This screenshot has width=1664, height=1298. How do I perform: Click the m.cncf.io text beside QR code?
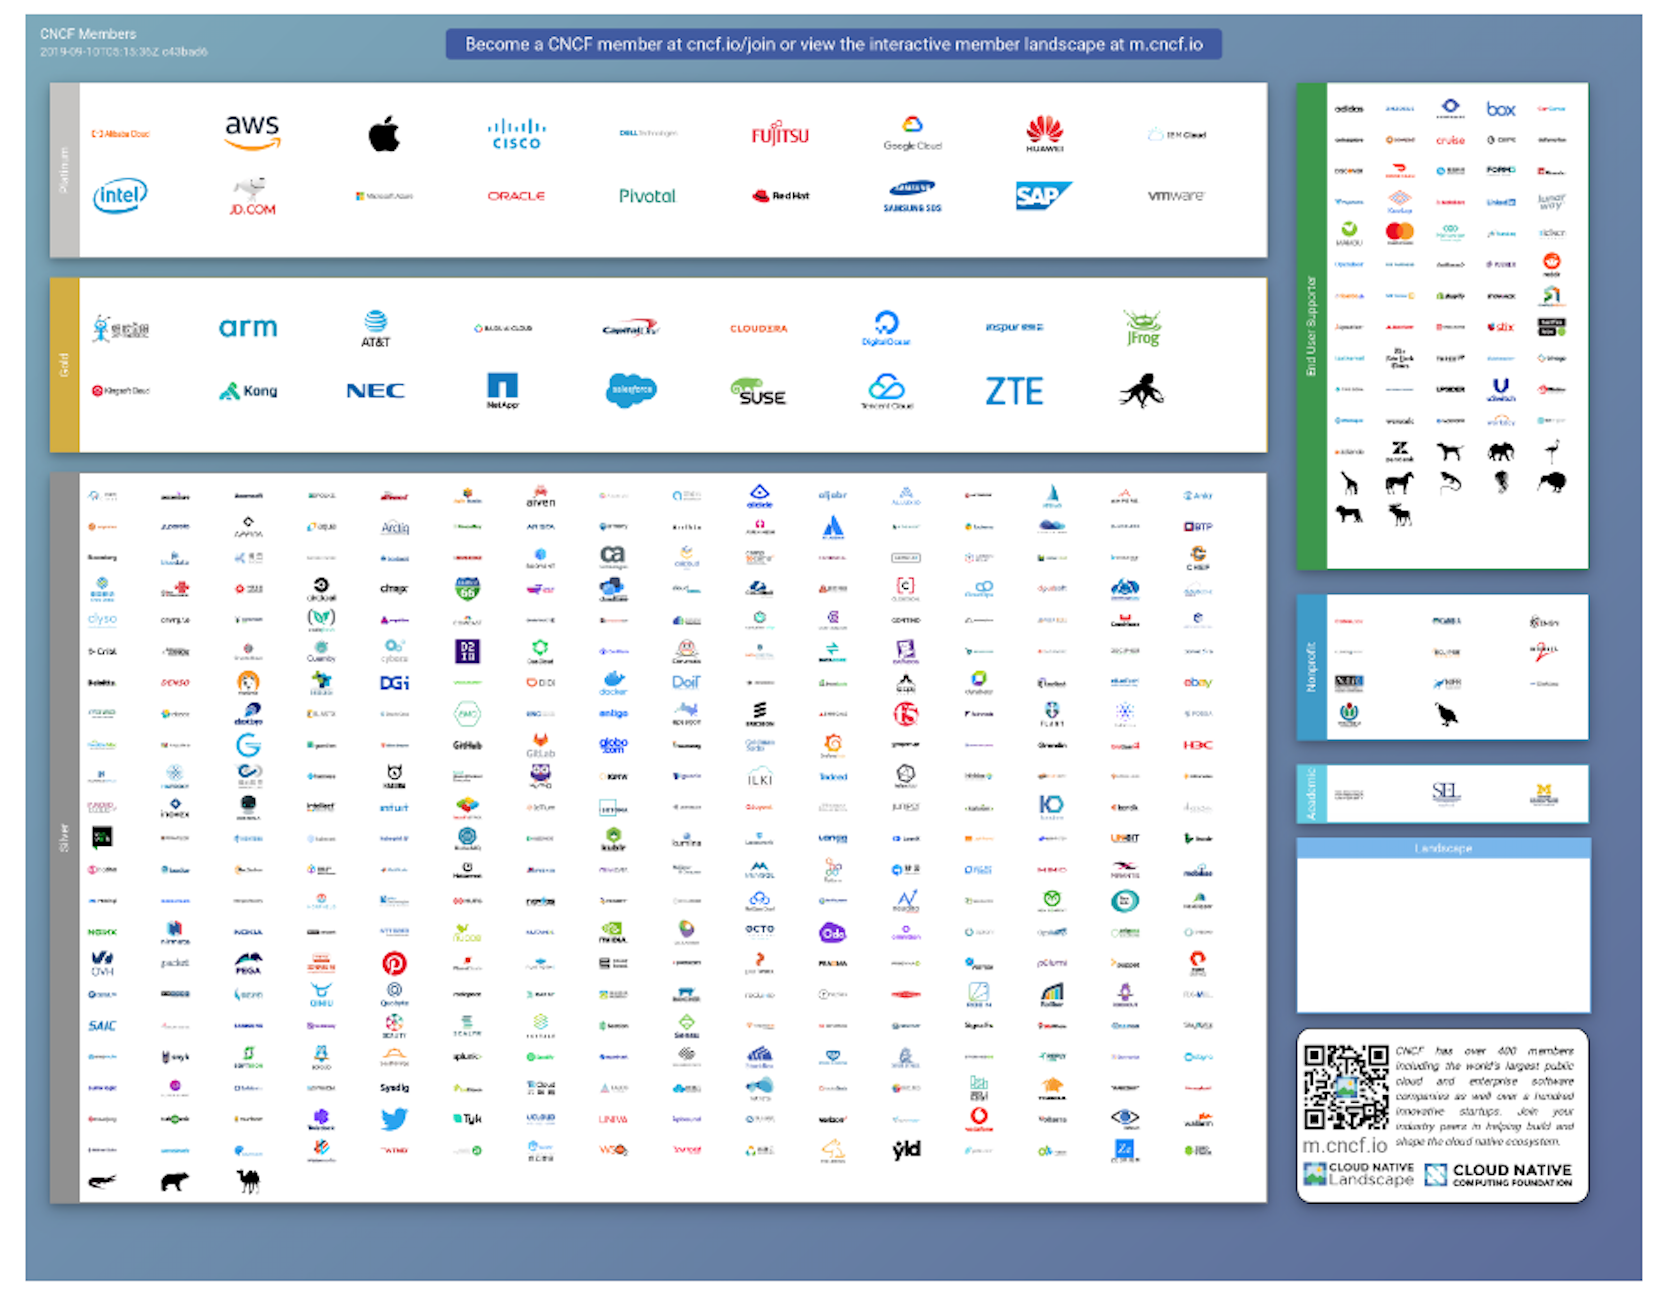[x=1344, y=1146]
